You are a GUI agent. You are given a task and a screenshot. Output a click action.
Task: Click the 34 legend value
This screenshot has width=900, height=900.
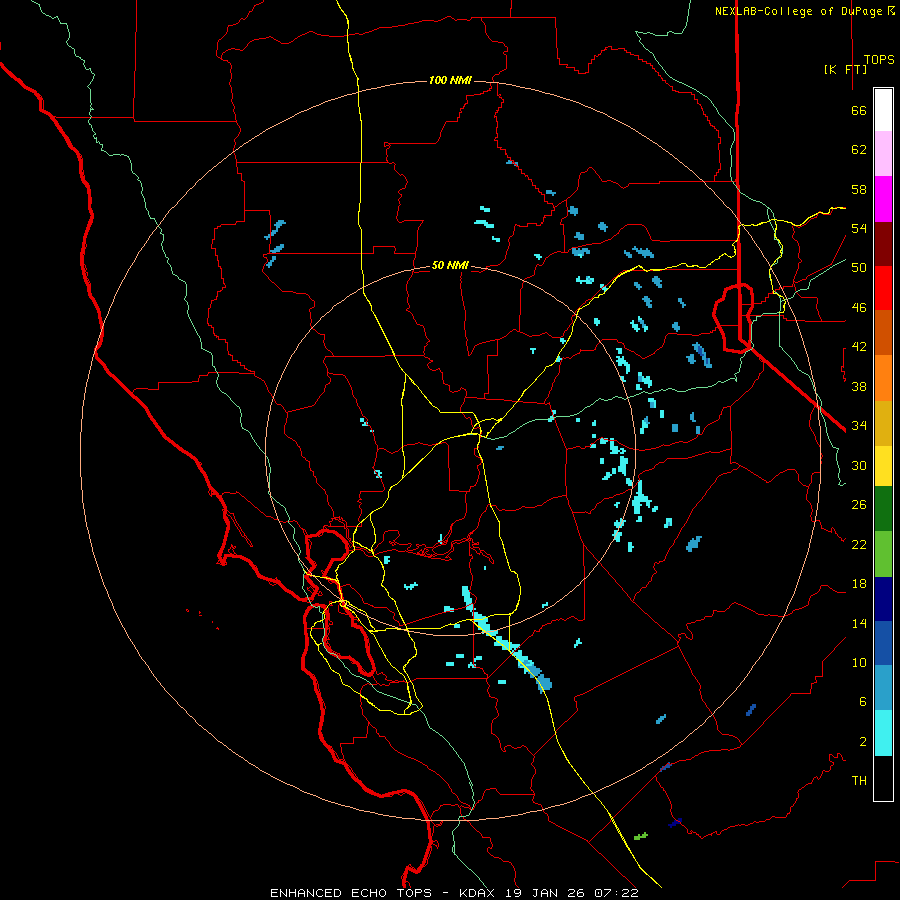(x=859, y=425)
